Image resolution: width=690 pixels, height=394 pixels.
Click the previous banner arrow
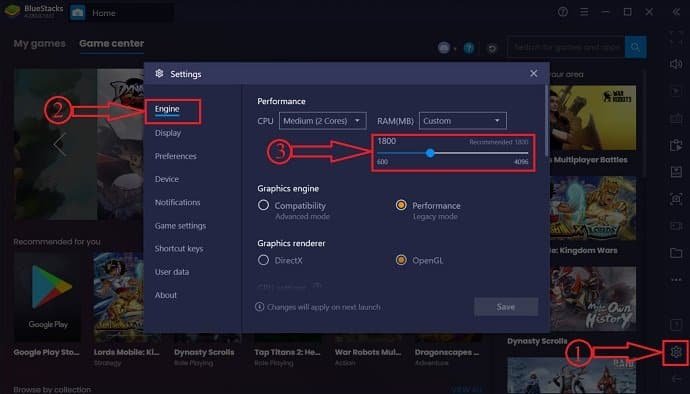(59, 144)
